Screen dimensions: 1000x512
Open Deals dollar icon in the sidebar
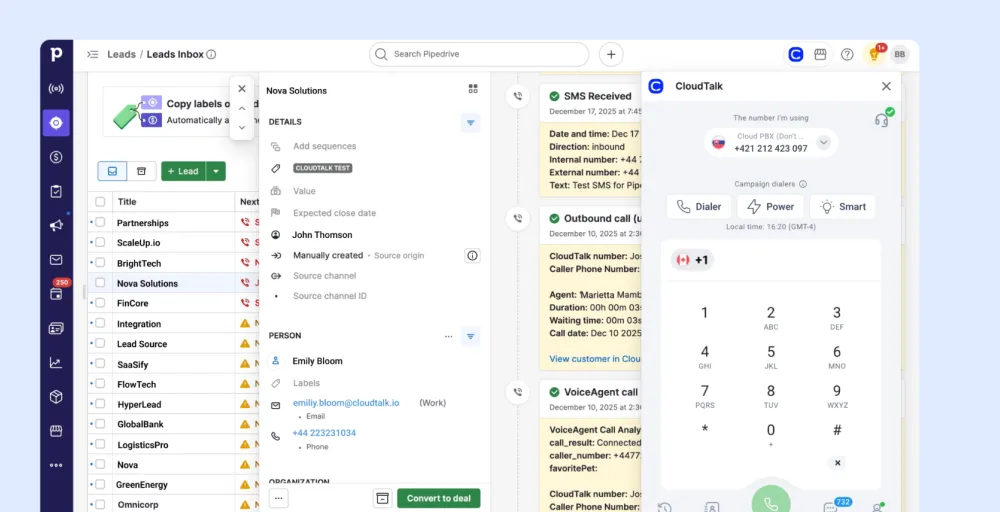(56, 157)
